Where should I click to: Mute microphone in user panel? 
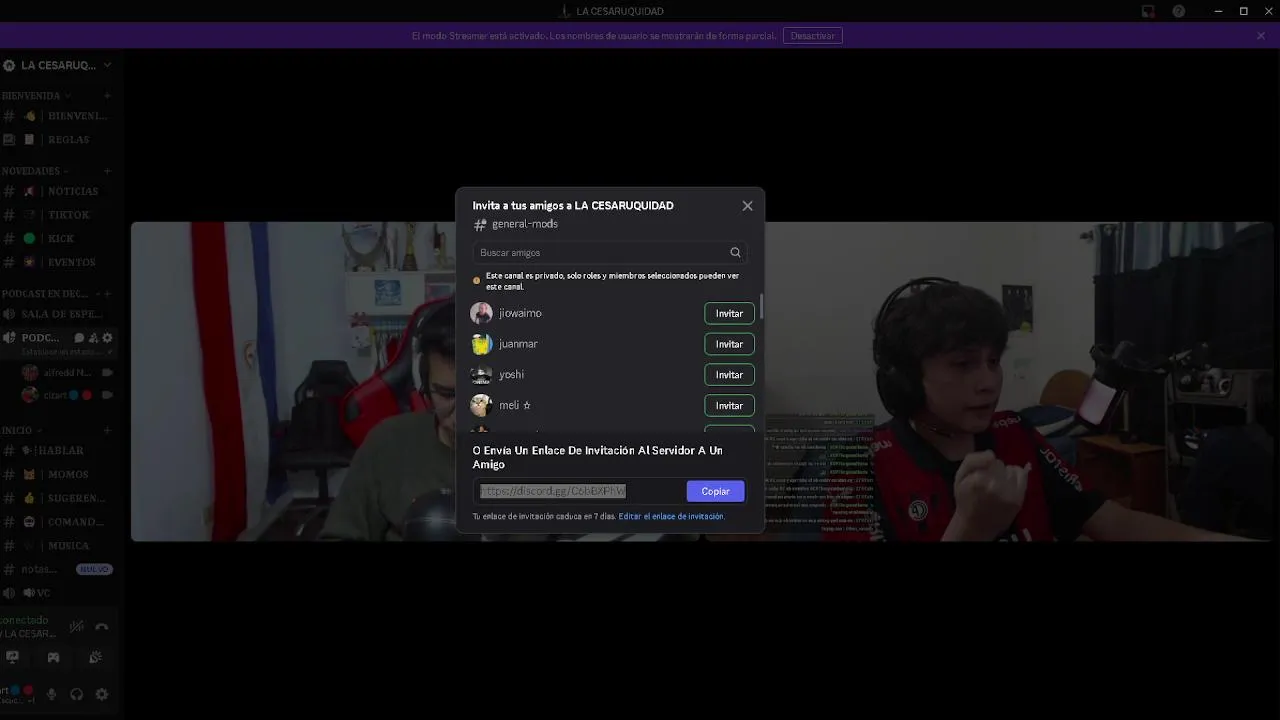point(53,694)
